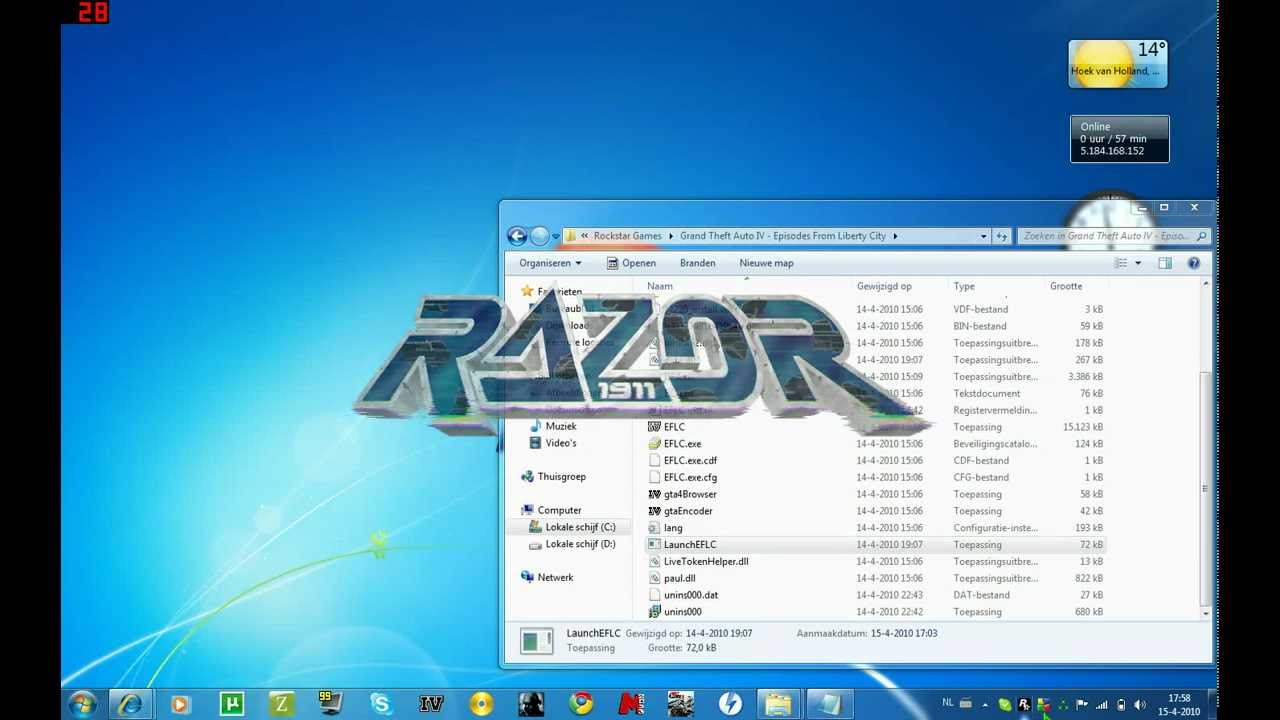
Task: Open recent pages arrow beside forward button
Action: tap(556, 237)
